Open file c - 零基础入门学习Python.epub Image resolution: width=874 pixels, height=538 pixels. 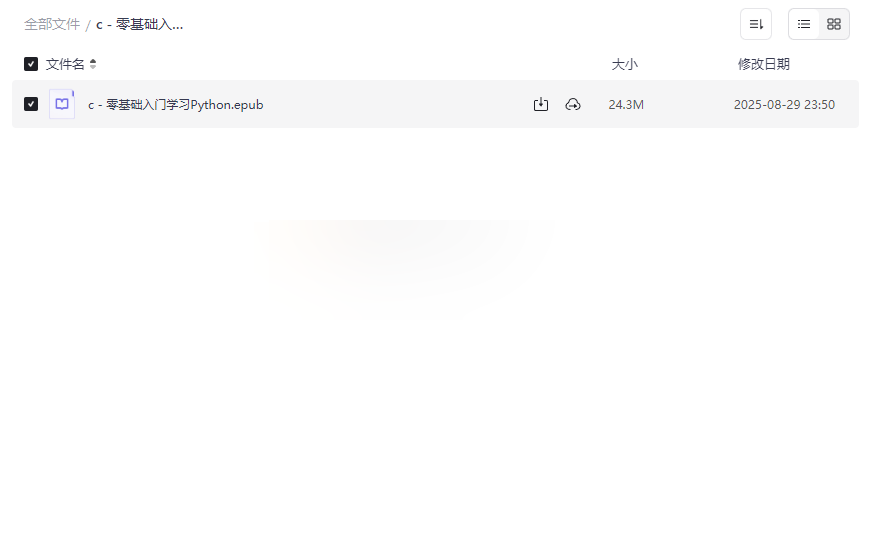click(176, 105)
